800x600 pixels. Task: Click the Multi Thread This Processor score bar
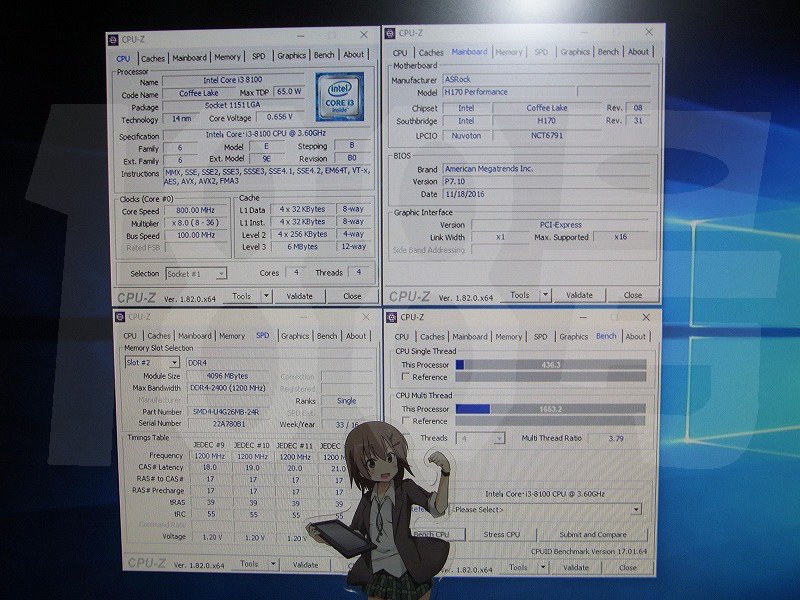[x=551, y=409]
